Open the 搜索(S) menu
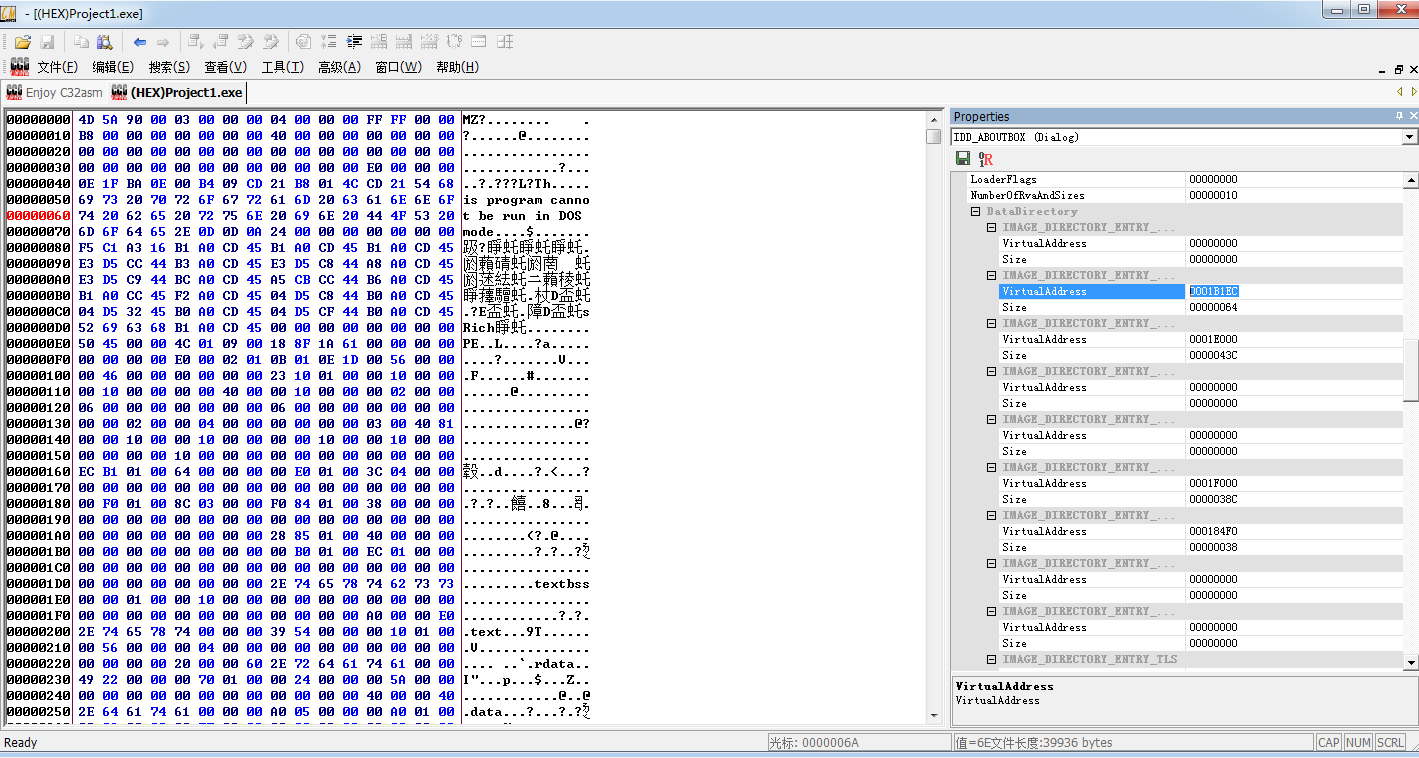Image resolution: width=1419 pixels, height=758 pixels. pyautogui.click(x=169, y=67)
